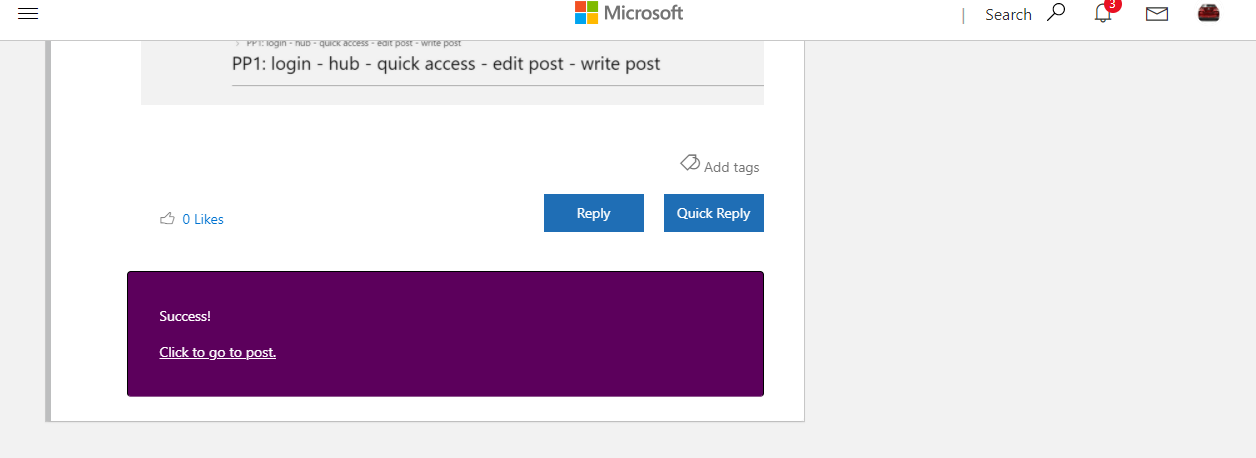Click the Microsoft four-square logo
Screen dimensions: 1256x458
[586, 12]
